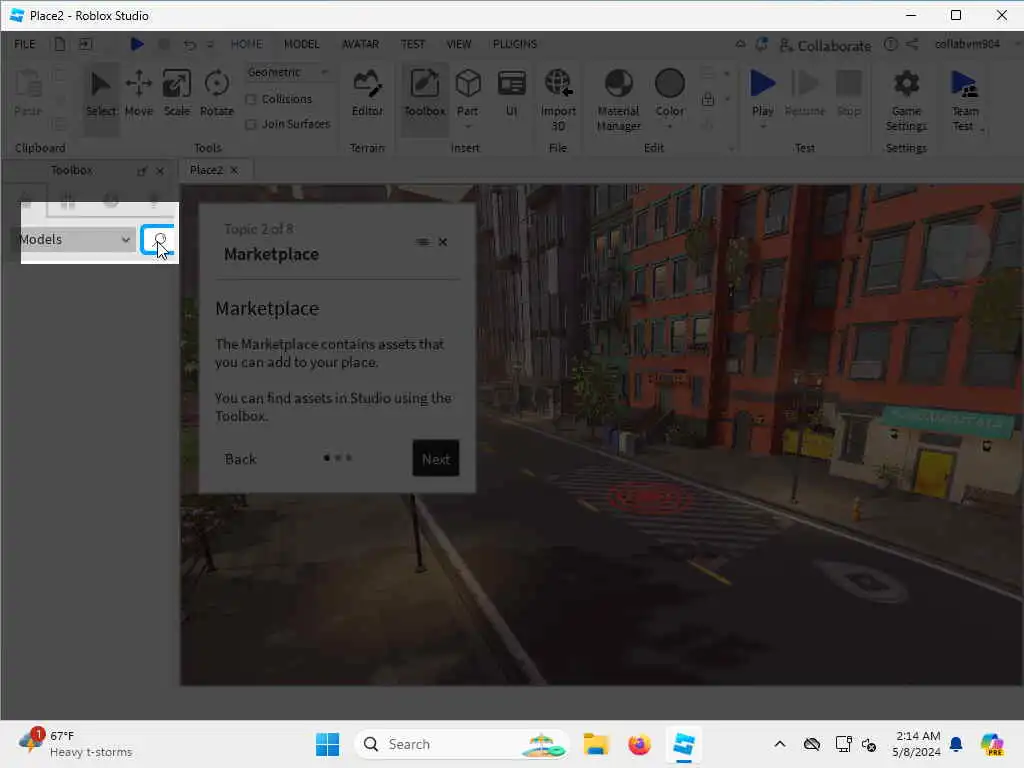Viewport: 1024px width, 768px height.
Task: Activate the Rotate tool
Action: [217, 95]
